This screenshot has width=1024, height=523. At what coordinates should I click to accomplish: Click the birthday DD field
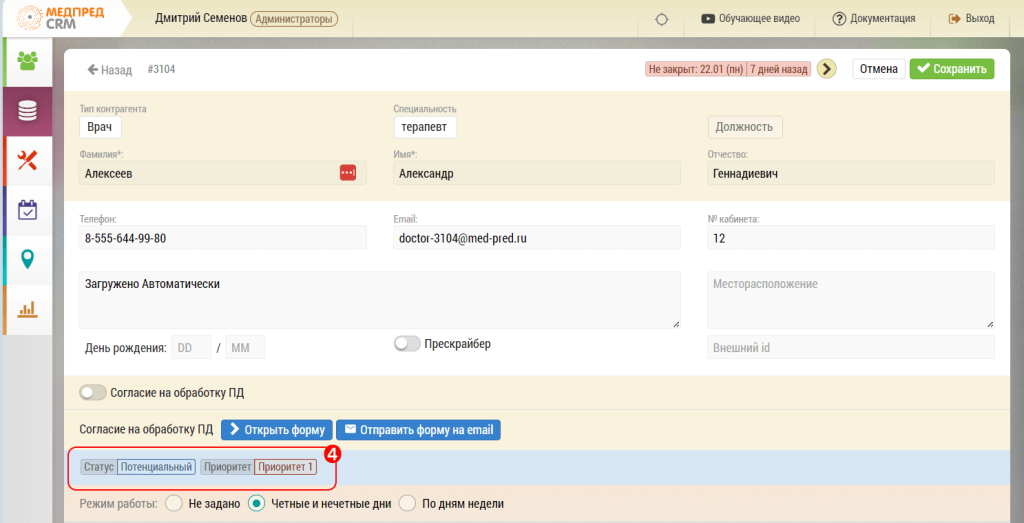[191, 348]
